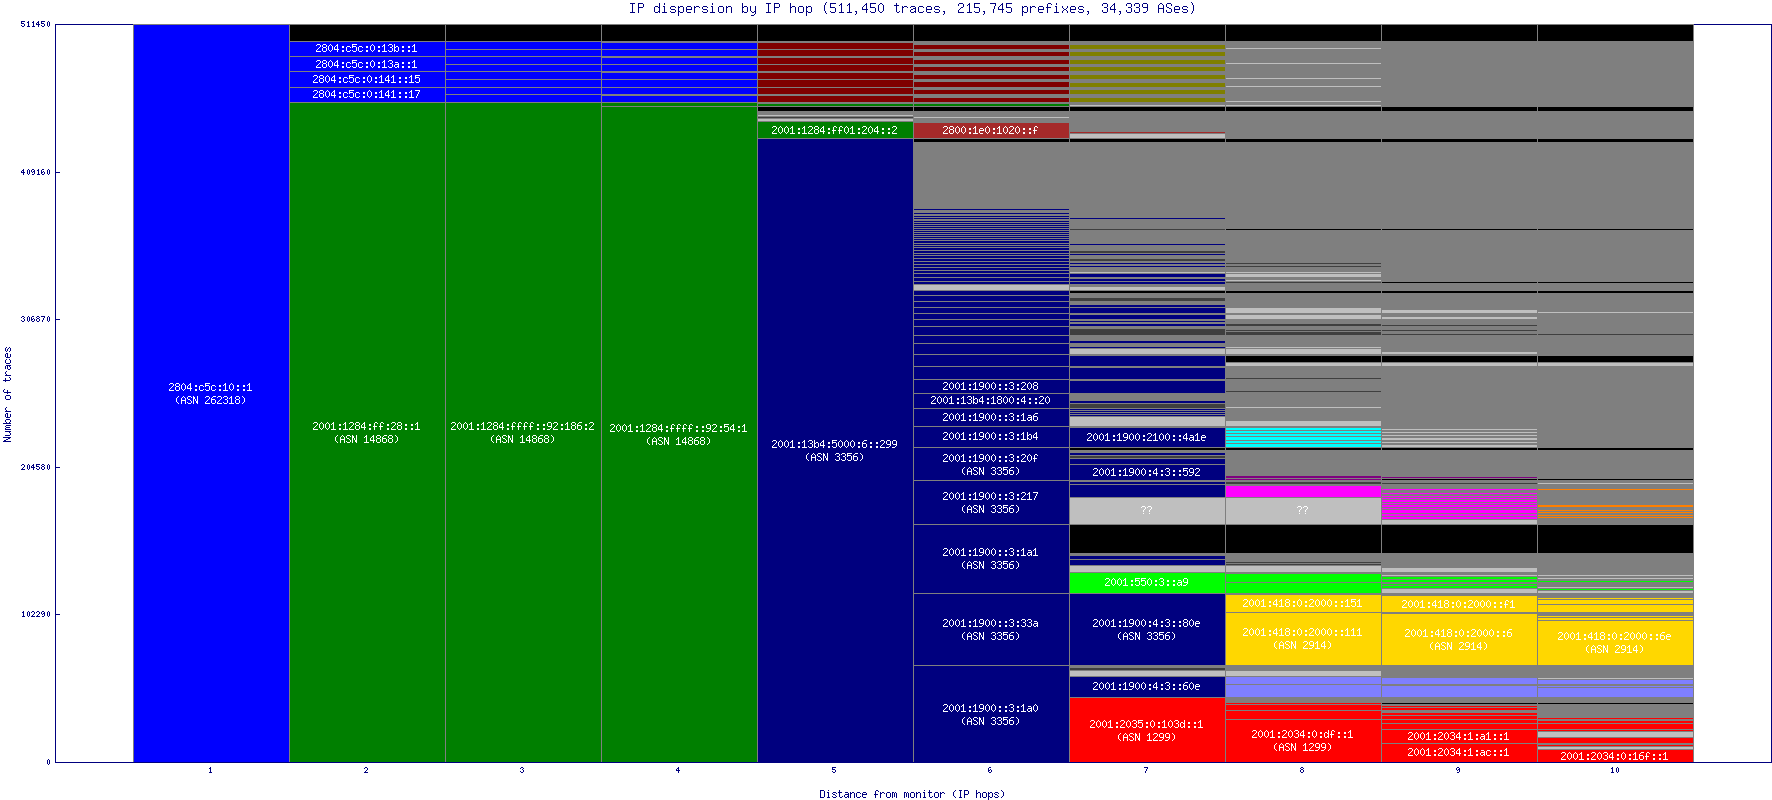Click the x-axis tick label '5'
Viewport: 1772px width, 800px height.
[834, 770]
